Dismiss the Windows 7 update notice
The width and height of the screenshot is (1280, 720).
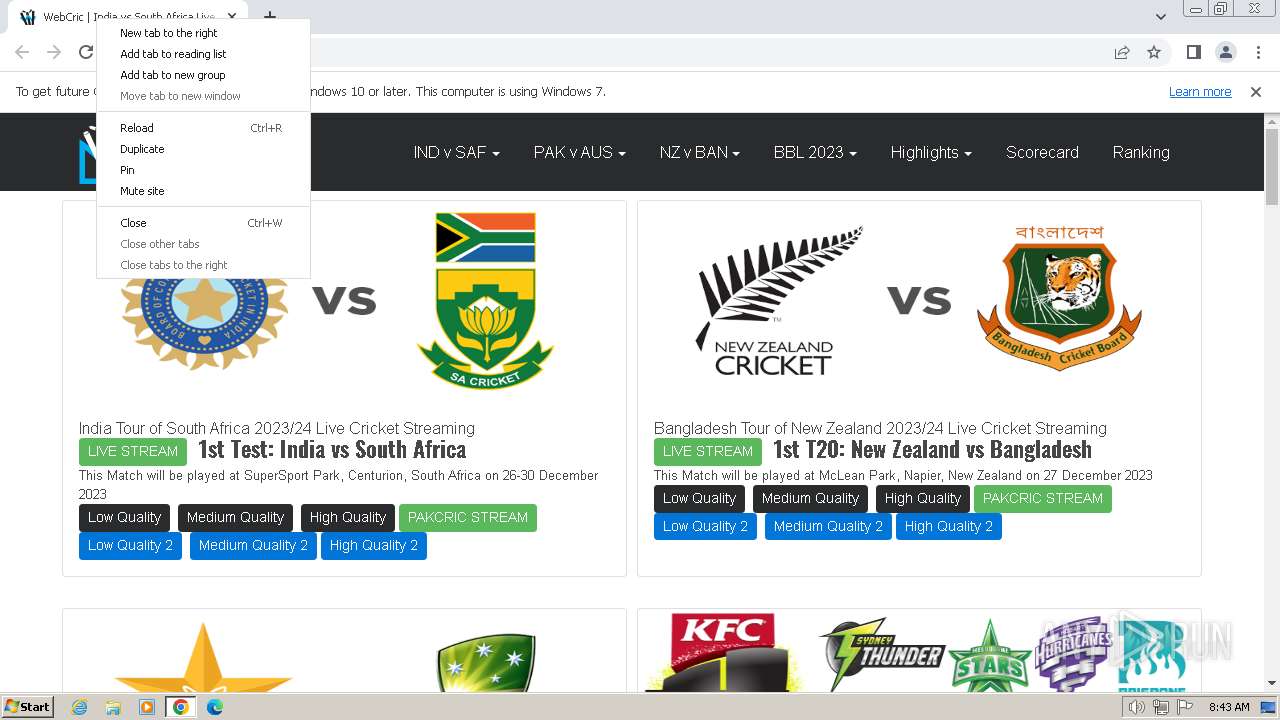[x=1256, y=92]
